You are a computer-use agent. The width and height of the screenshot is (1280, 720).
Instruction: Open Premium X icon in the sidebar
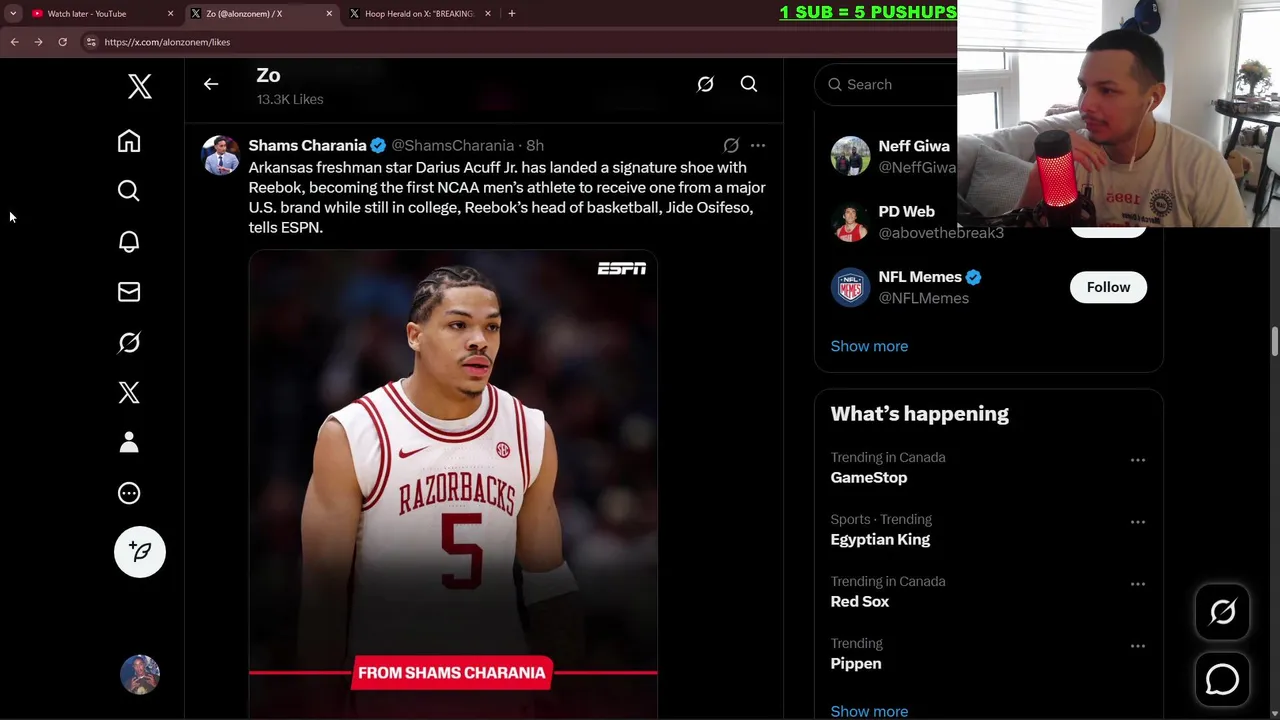pyautogui.click(x=129, y=393)
